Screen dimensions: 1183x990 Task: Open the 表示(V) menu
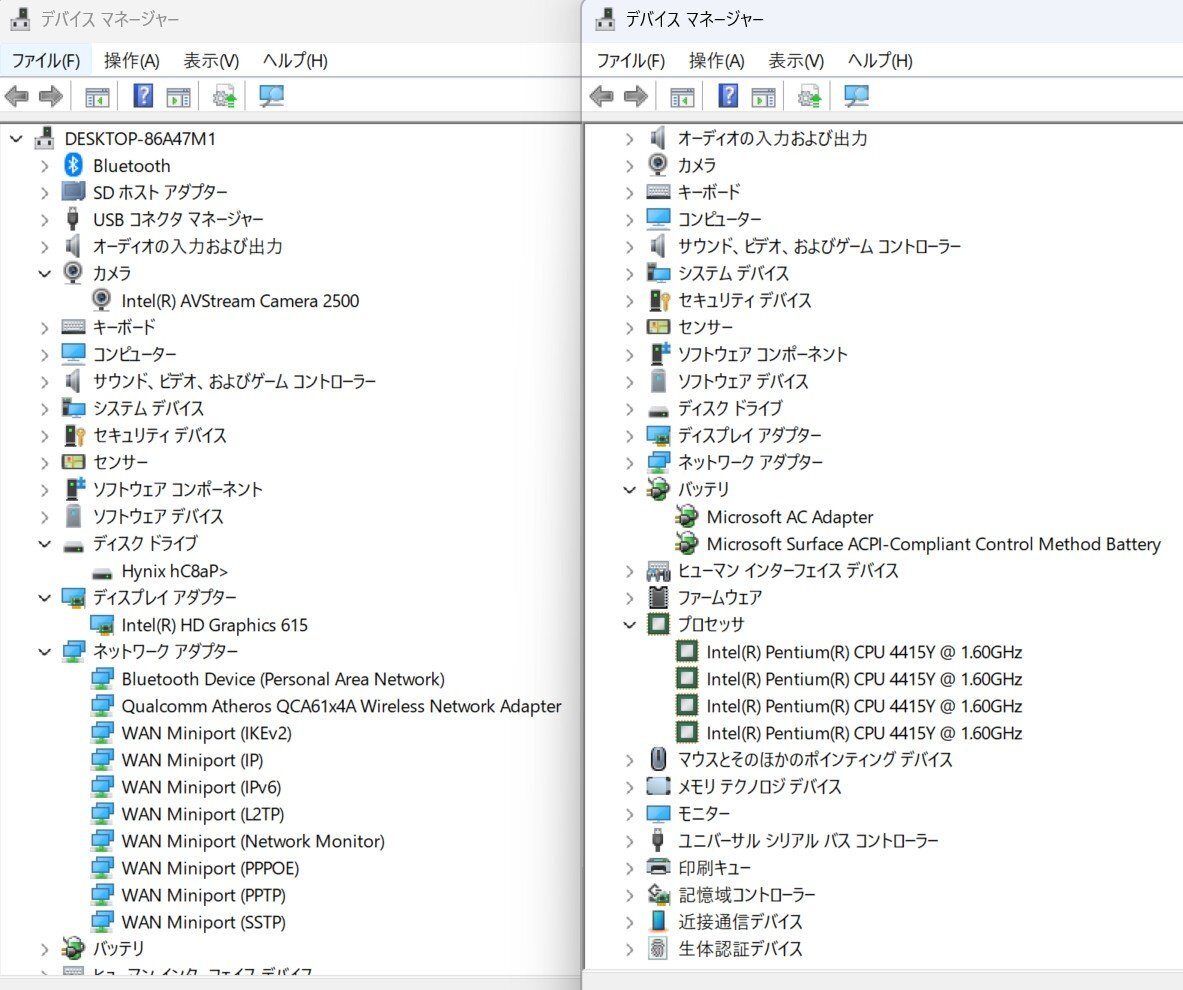[209, 60]
